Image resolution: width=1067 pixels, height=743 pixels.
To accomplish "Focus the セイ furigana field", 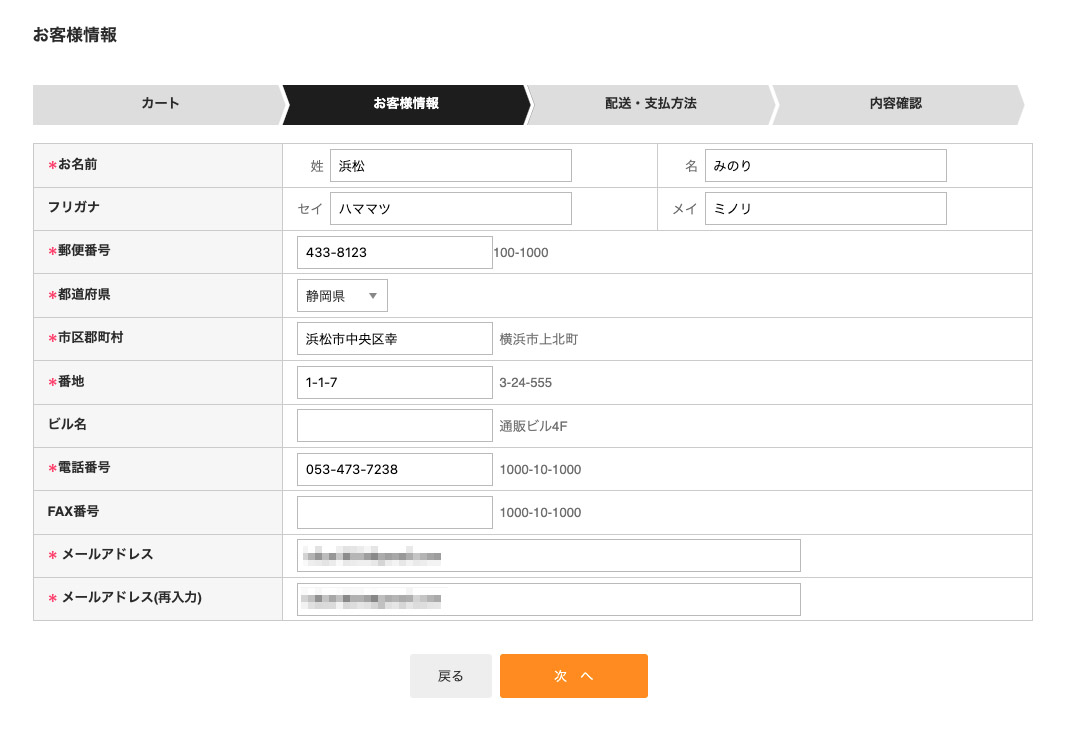I will click(450, 209).
